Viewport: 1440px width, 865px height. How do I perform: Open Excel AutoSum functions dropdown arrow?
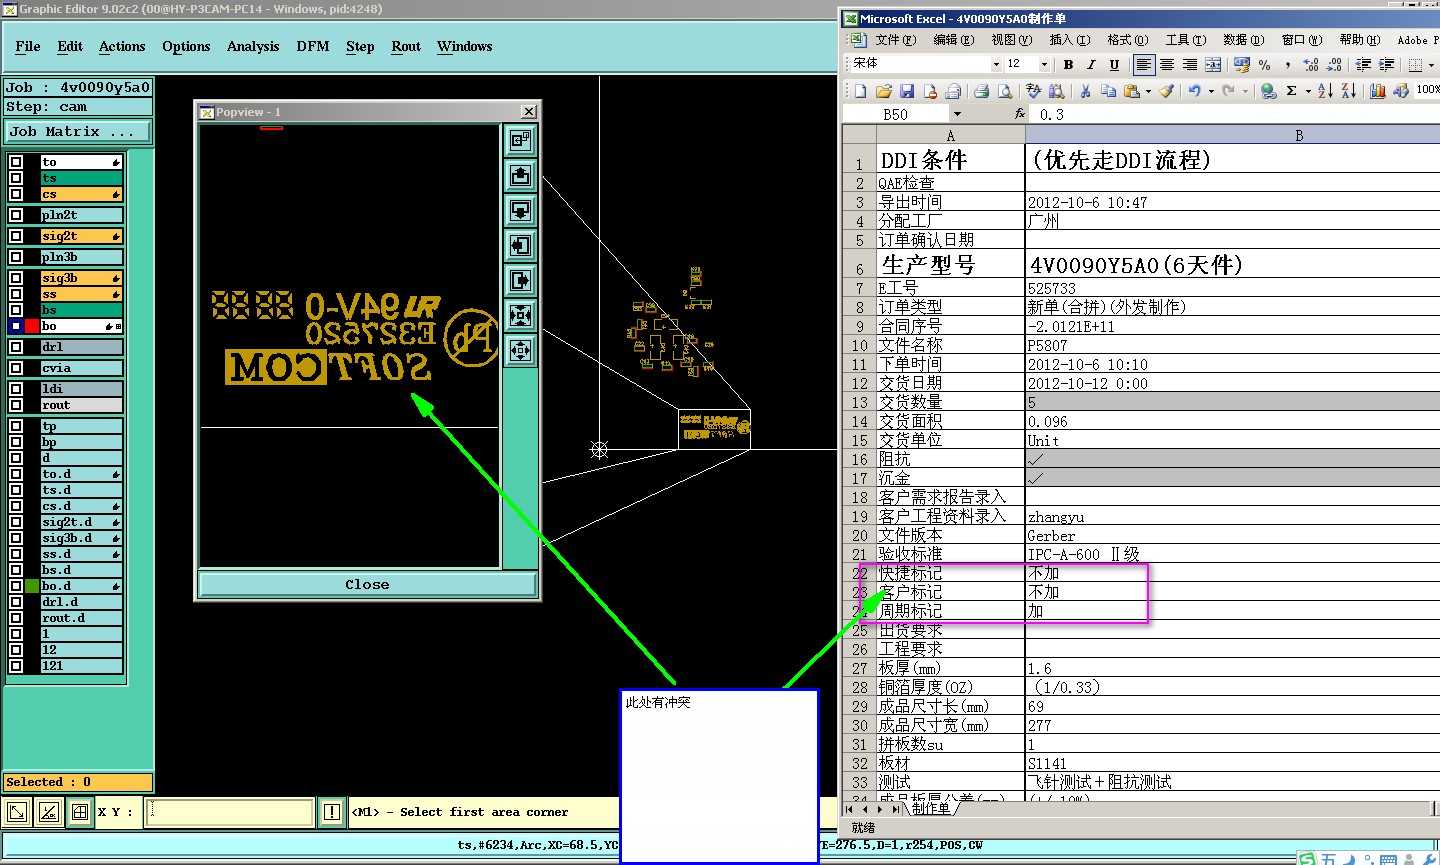[x=1307, y=91]
